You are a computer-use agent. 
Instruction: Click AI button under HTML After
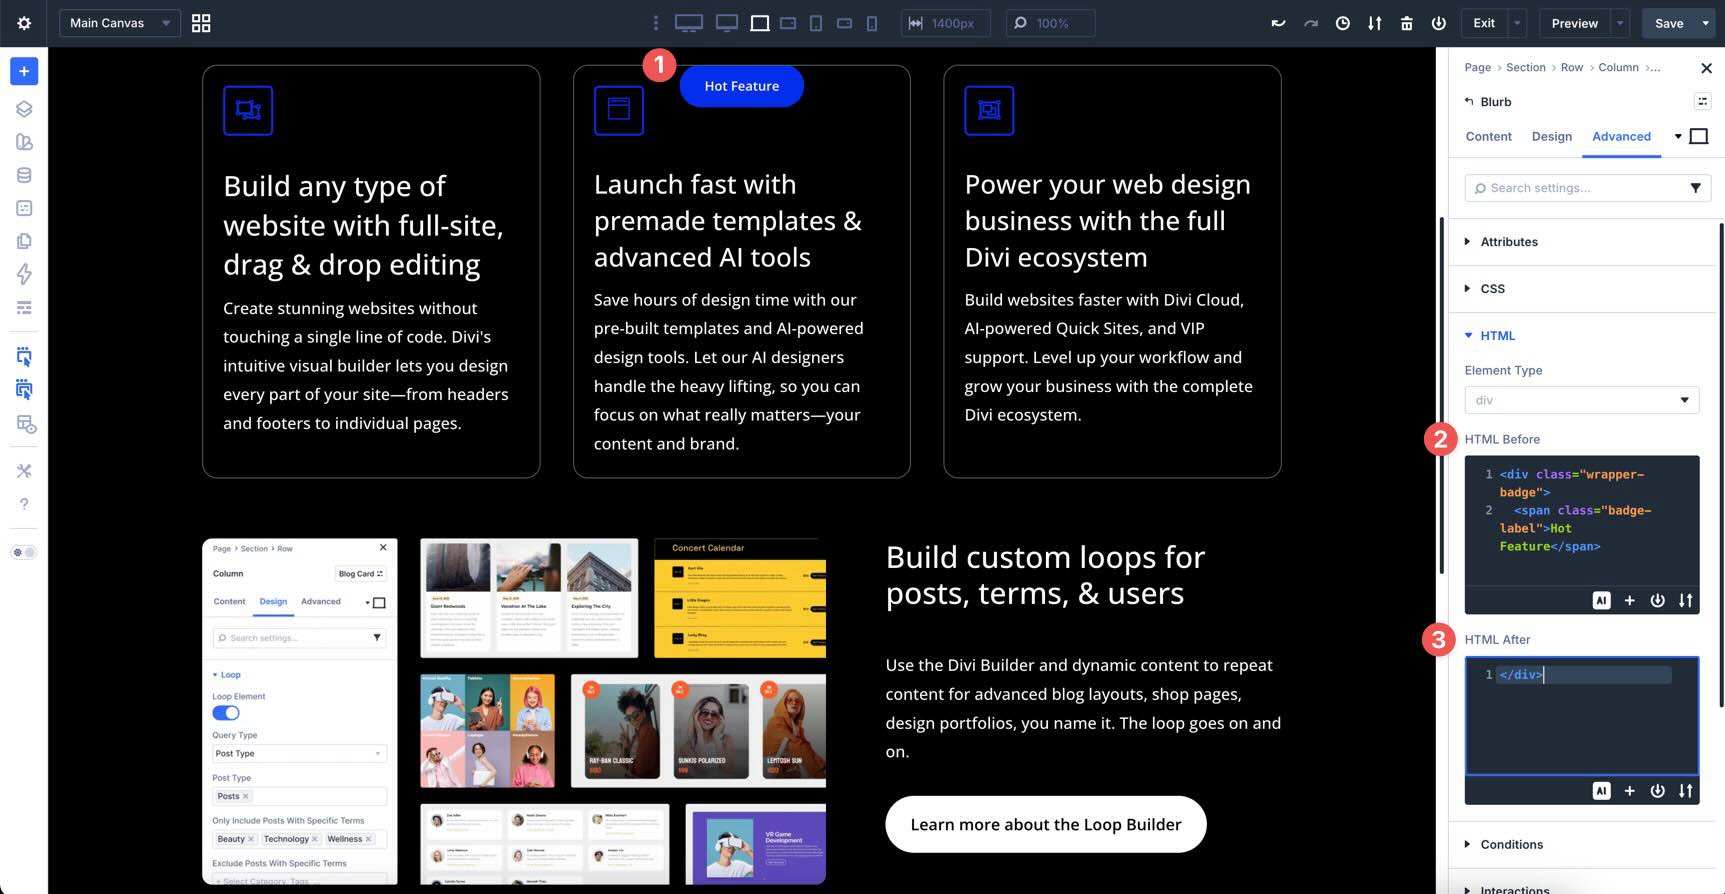coord(1601,790)
